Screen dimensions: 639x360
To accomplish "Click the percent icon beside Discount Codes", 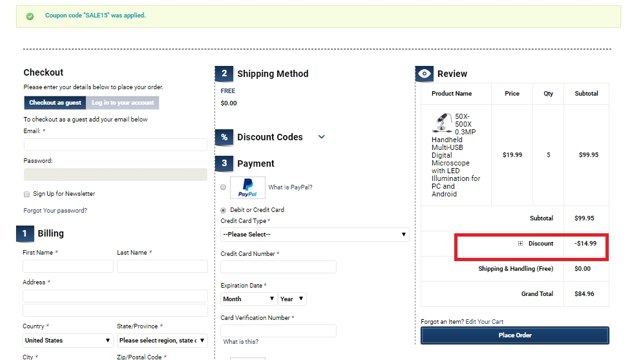I will (224, 137).
